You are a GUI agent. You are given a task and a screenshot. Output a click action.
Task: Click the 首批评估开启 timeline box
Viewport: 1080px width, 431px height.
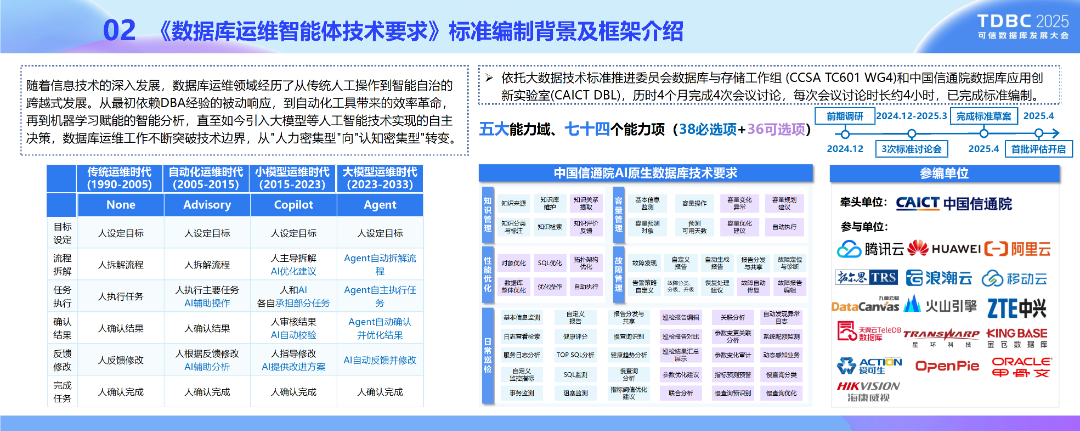click(x=1038, y=149)
